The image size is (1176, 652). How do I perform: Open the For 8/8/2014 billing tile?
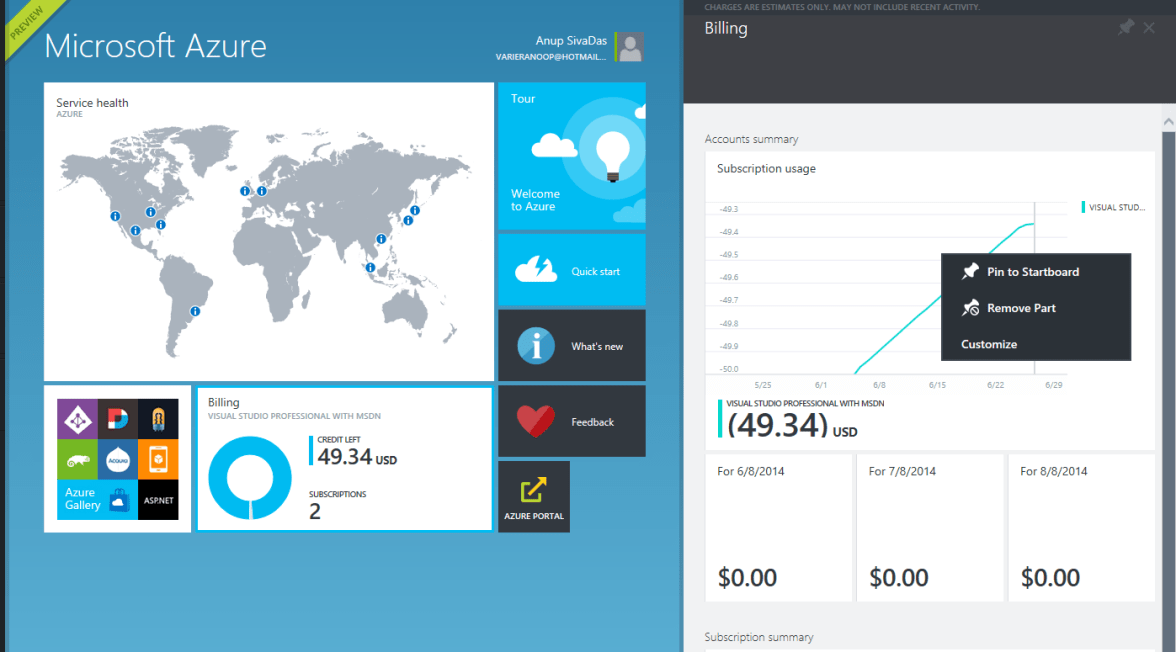tap(1081, 527)
